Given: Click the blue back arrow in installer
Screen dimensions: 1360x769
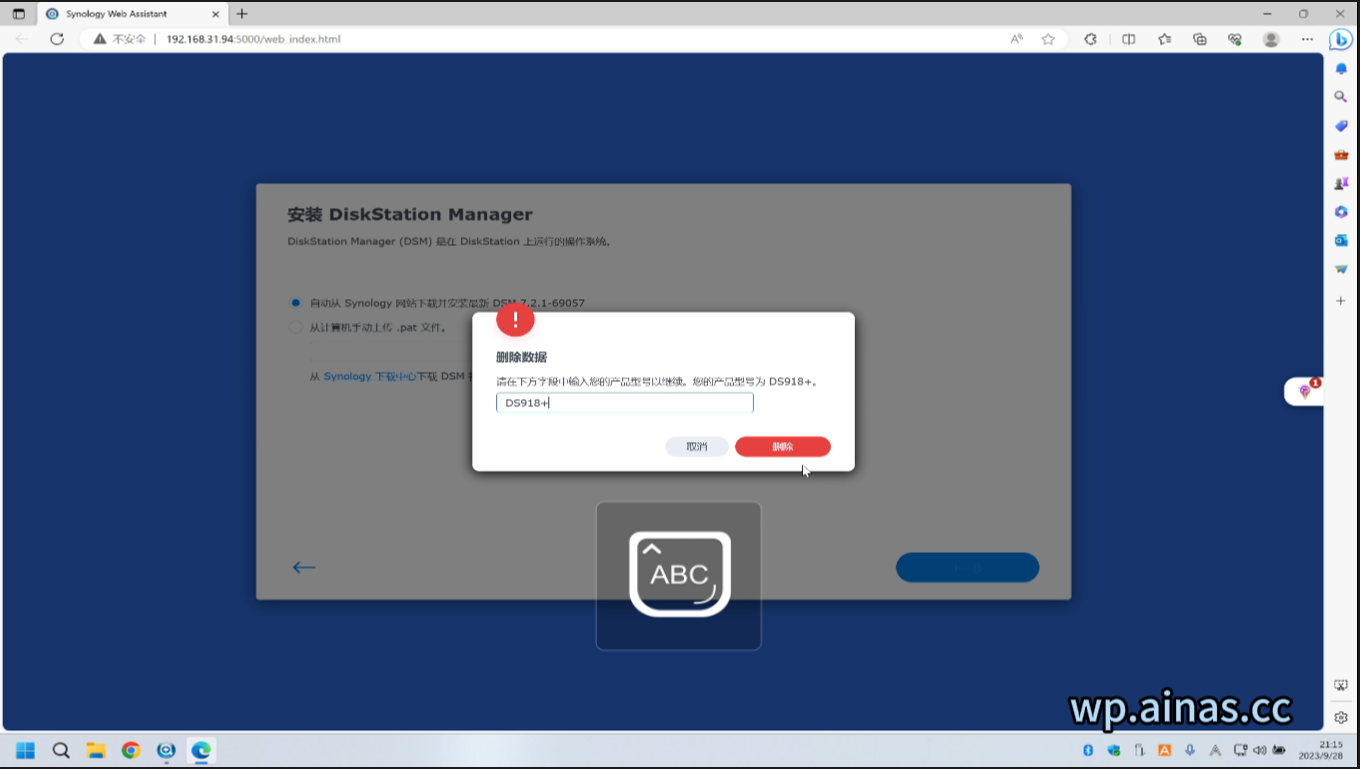Looking at the screenshot, I should tap(304, 567).
